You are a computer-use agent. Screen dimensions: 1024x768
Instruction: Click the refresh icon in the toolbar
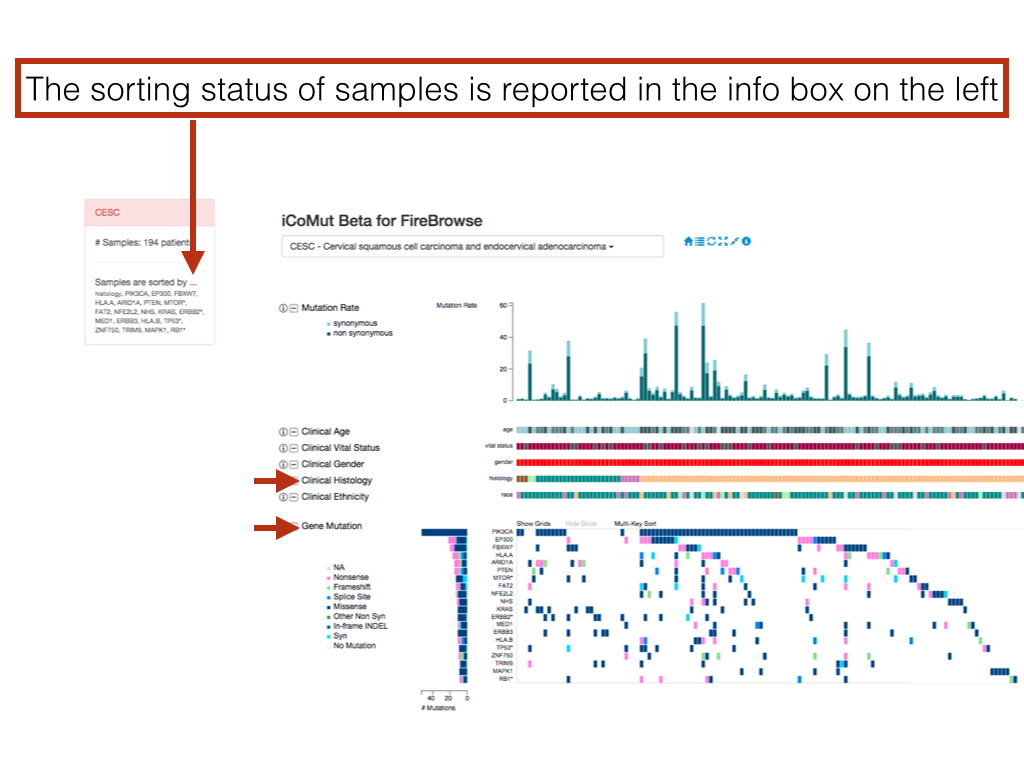[711, 241]
